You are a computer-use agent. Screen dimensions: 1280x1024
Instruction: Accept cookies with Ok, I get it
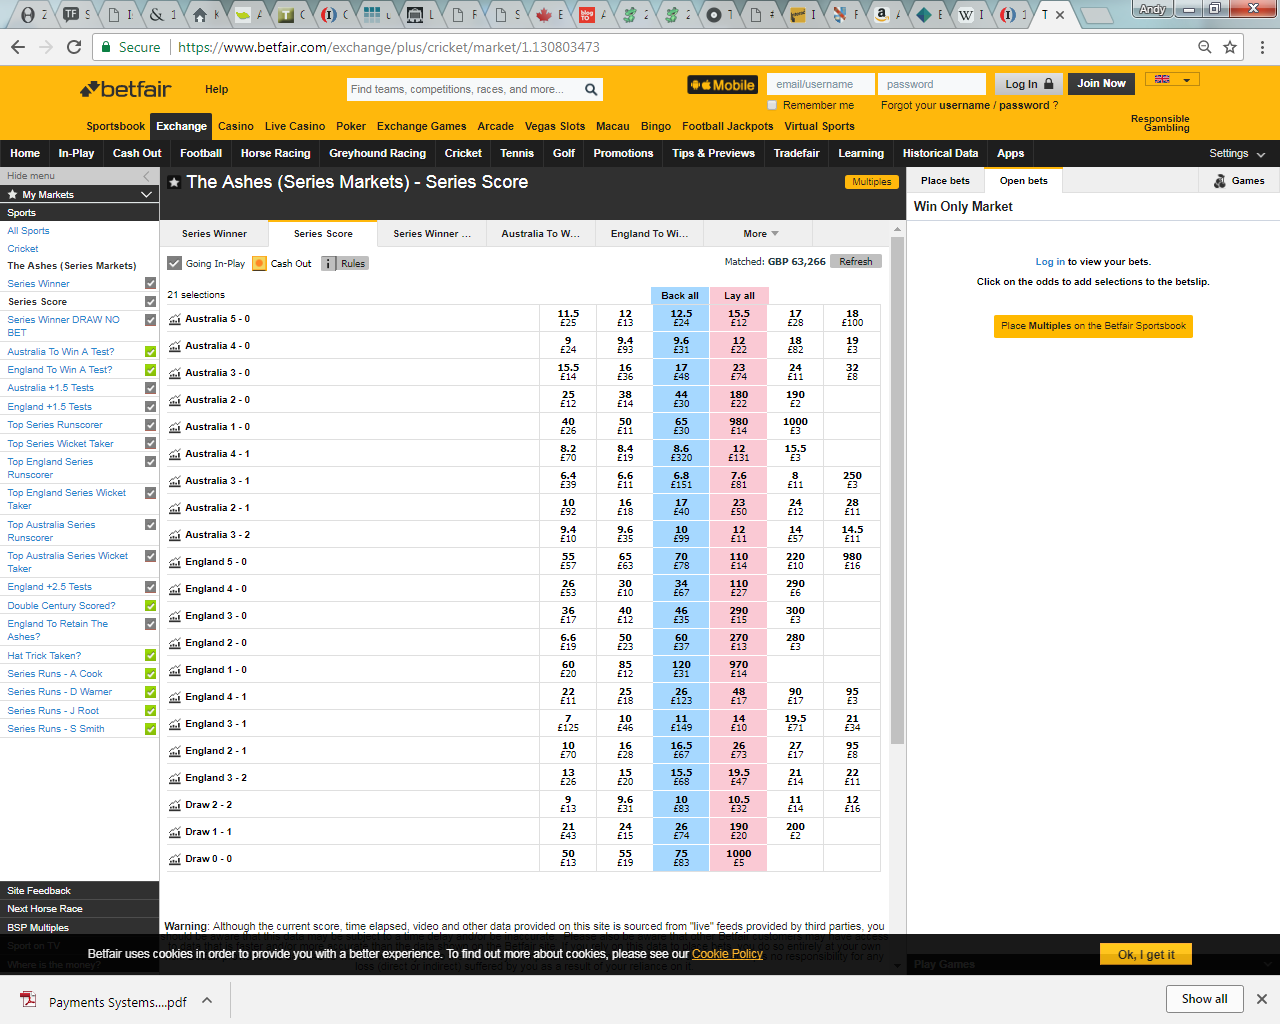click(x=1146, y=954)
